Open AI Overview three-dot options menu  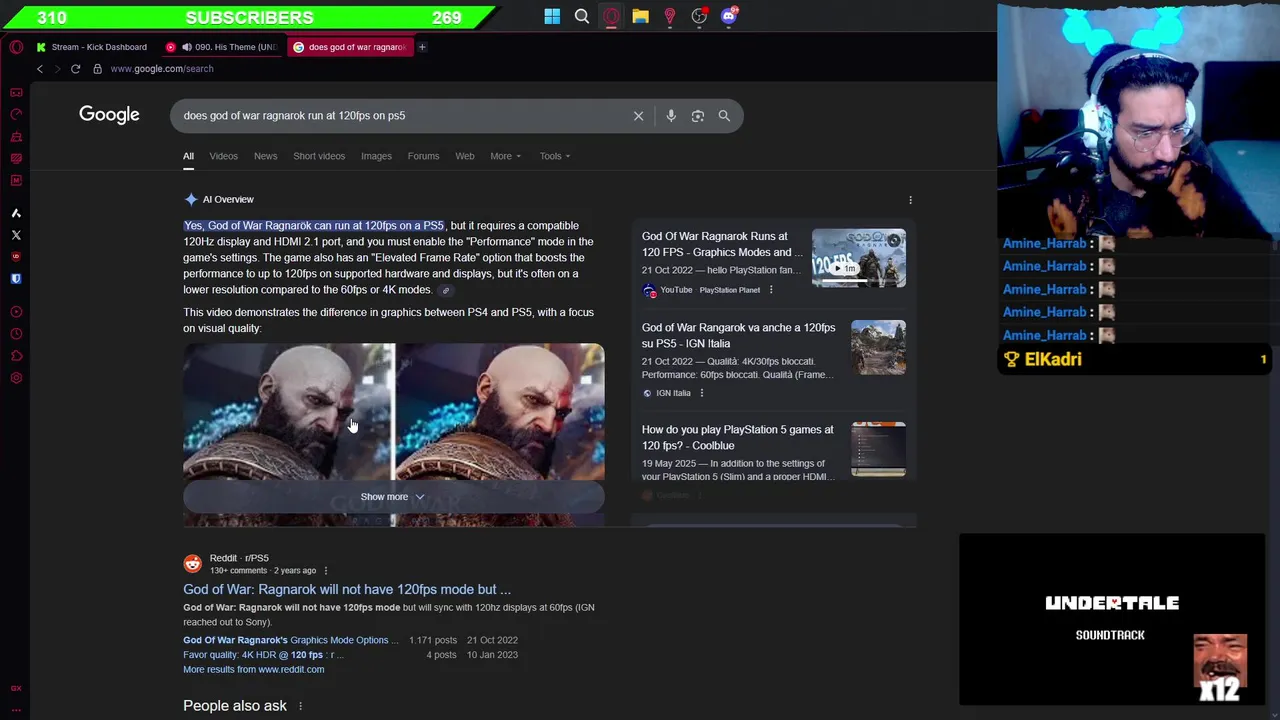[x=910, y=200]
